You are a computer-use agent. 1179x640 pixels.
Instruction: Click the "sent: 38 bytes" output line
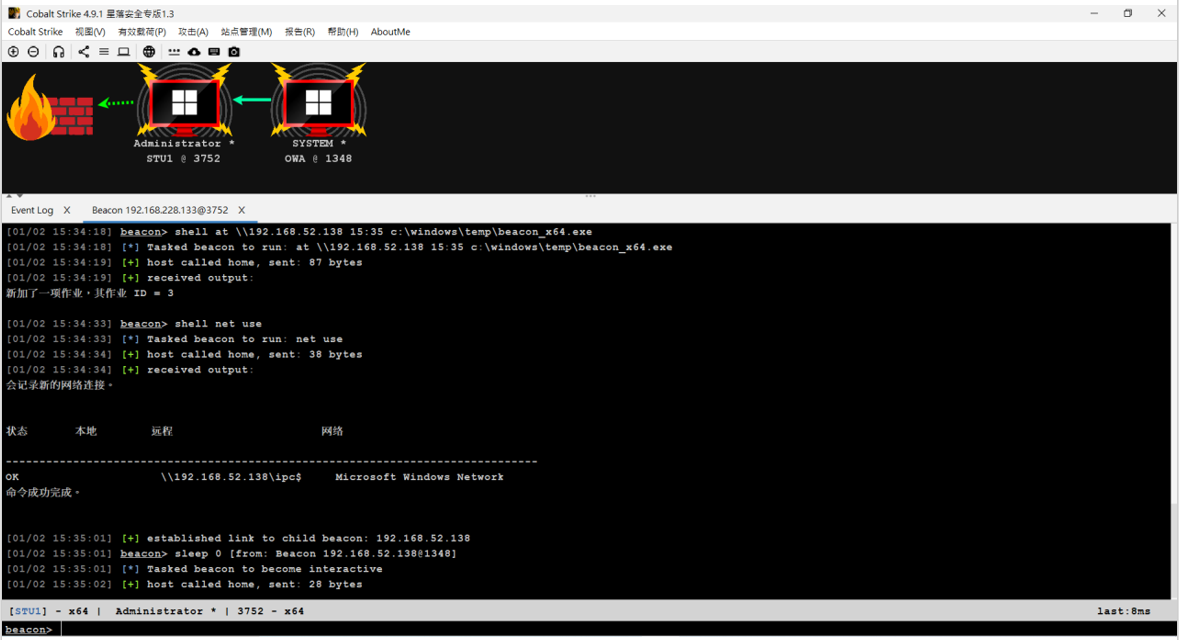[184, 355]
